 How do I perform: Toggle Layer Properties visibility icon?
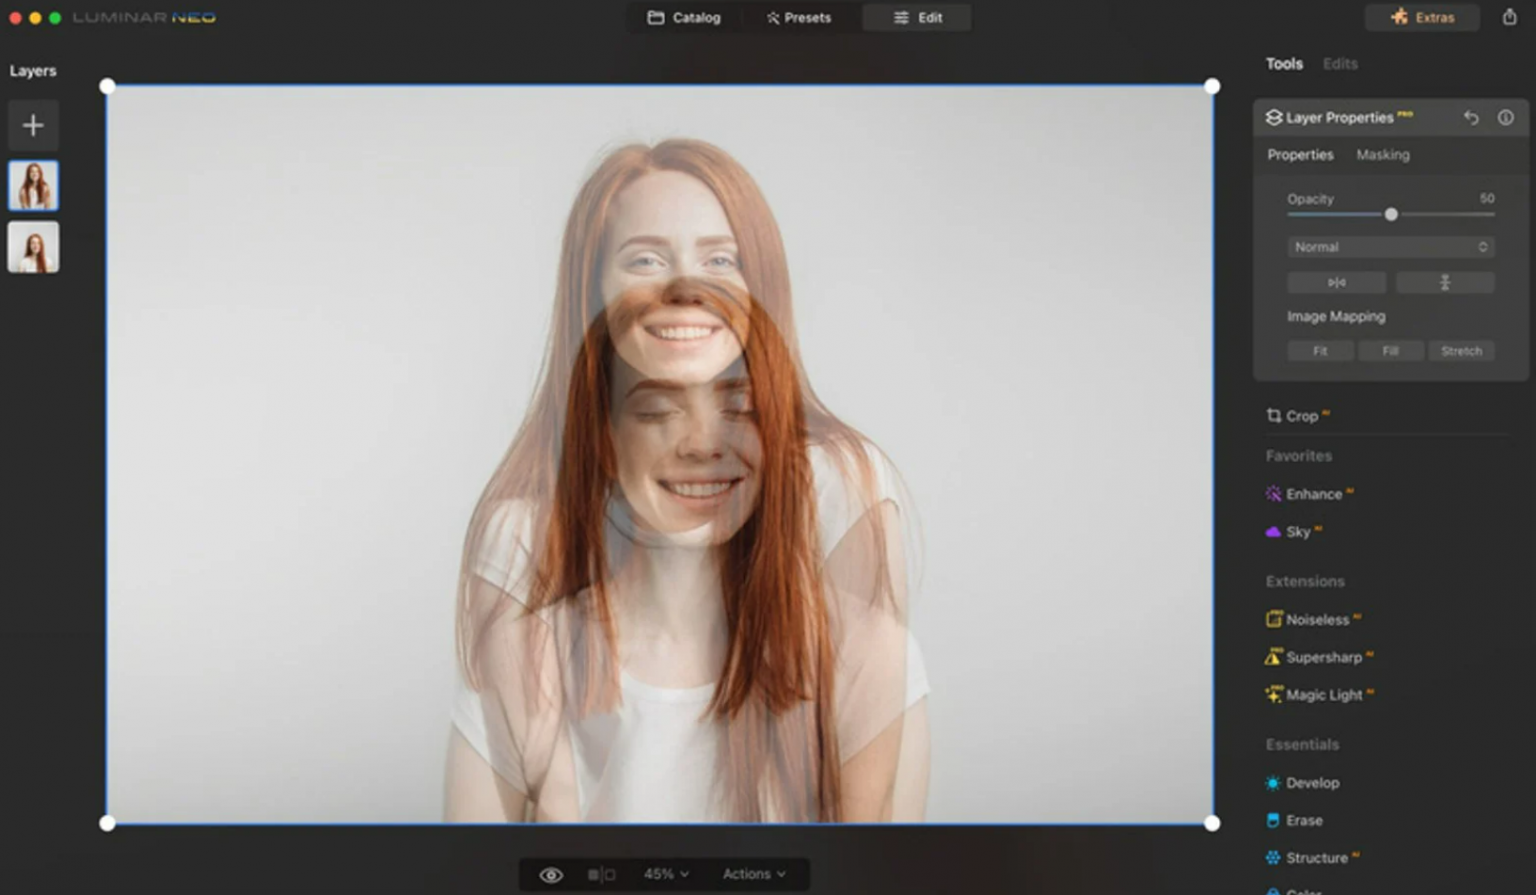pos(1505,117)
